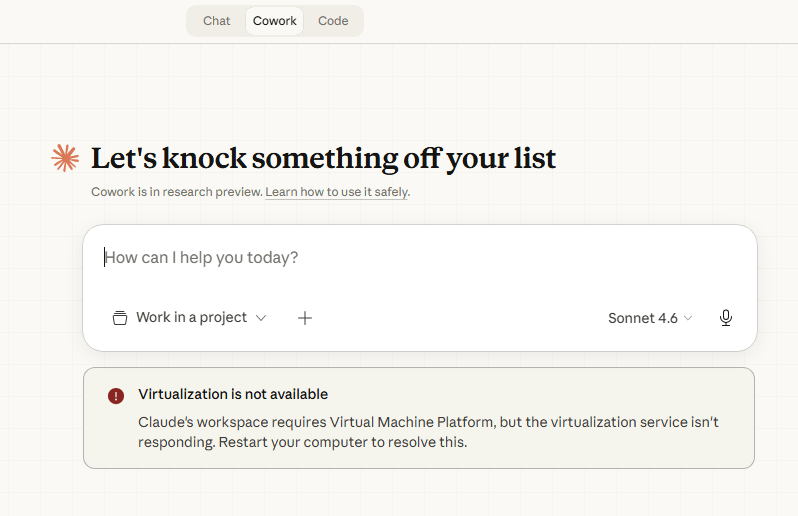Activate the microphone voice input icon
Screen dimensions: 798x516
pos(726,318)
